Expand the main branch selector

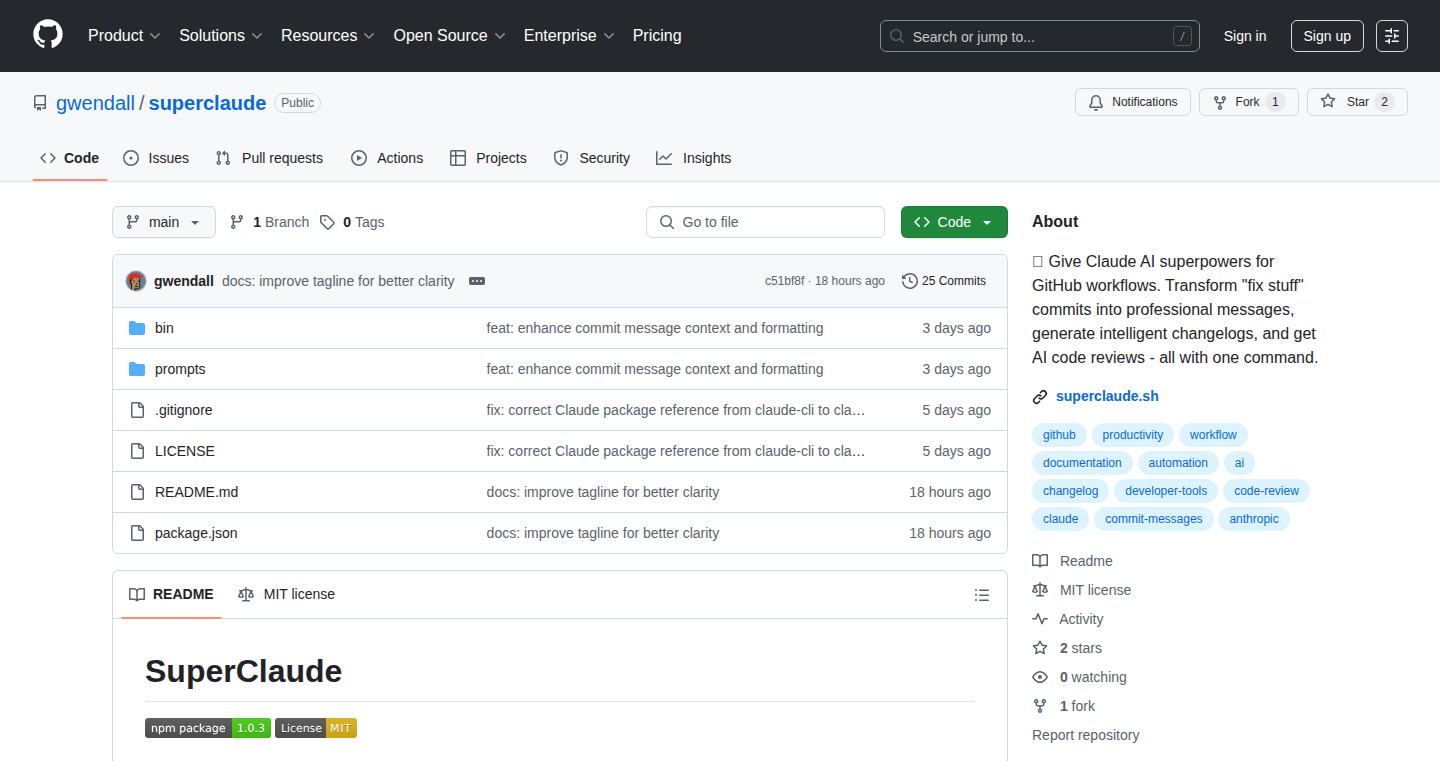[164, 222]
